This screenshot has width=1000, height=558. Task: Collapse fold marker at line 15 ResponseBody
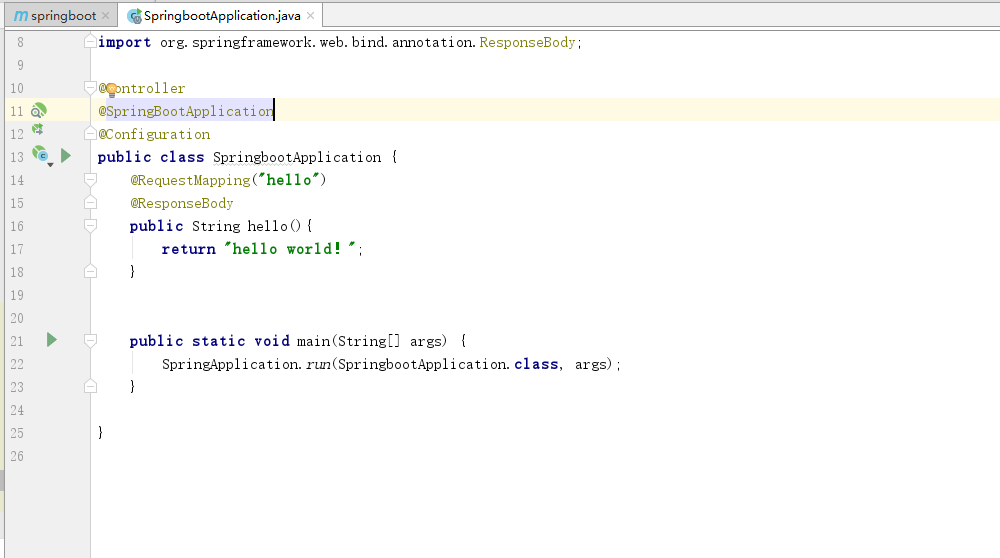pos(90,203)
